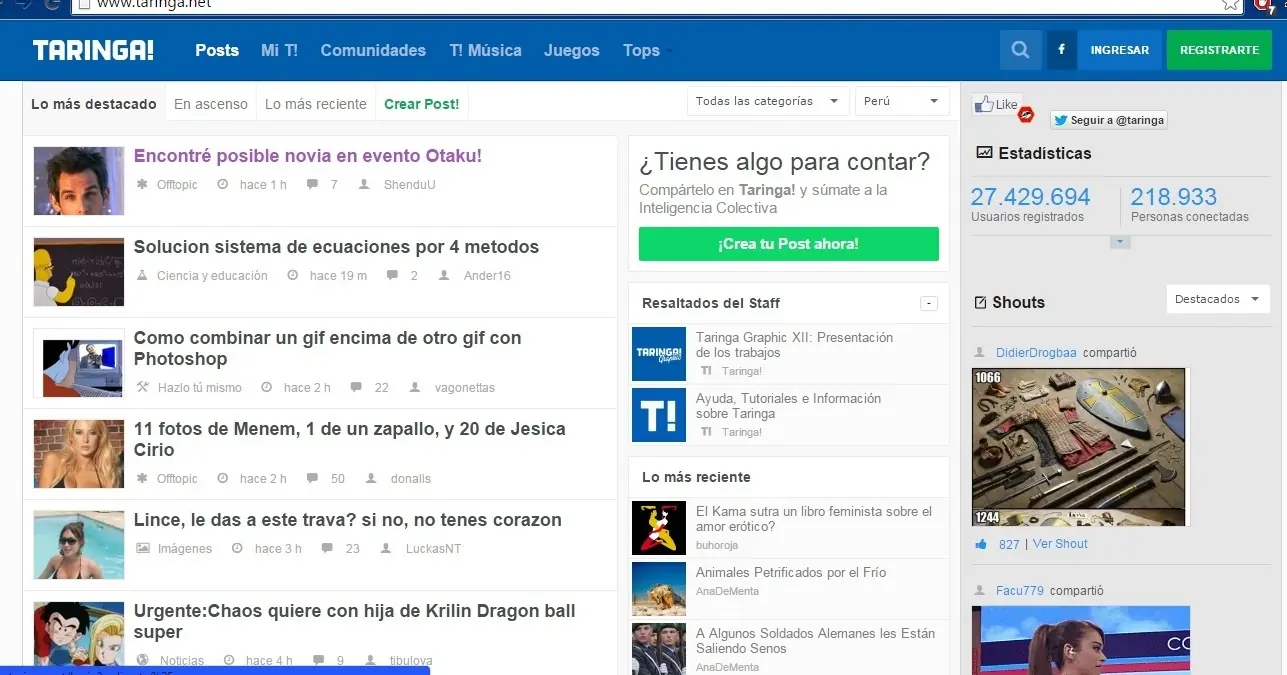
Task: Click AnaDeMenta under Animales Petrificados
Action: (x=727, y=591)
